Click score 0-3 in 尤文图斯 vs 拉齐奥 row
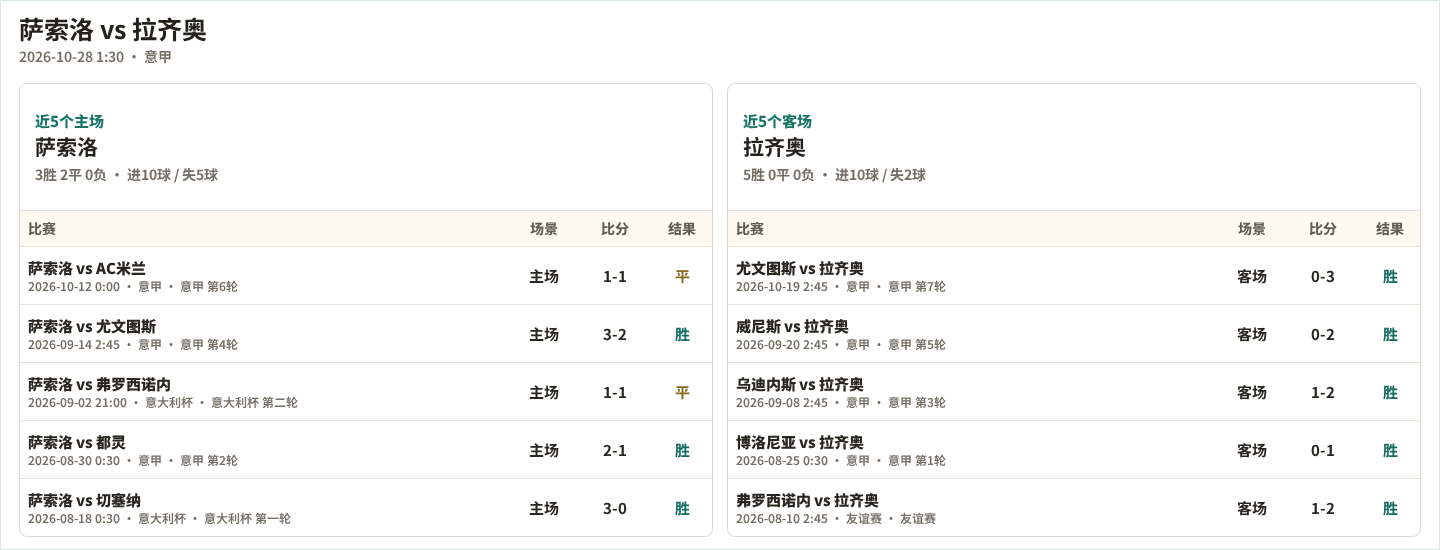 [1323, 276]
